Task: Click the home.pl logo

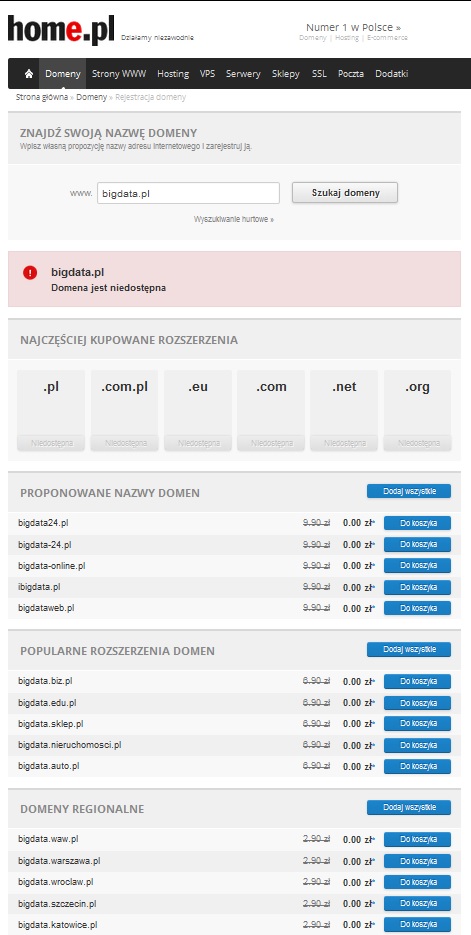Action: coord(61,30)
